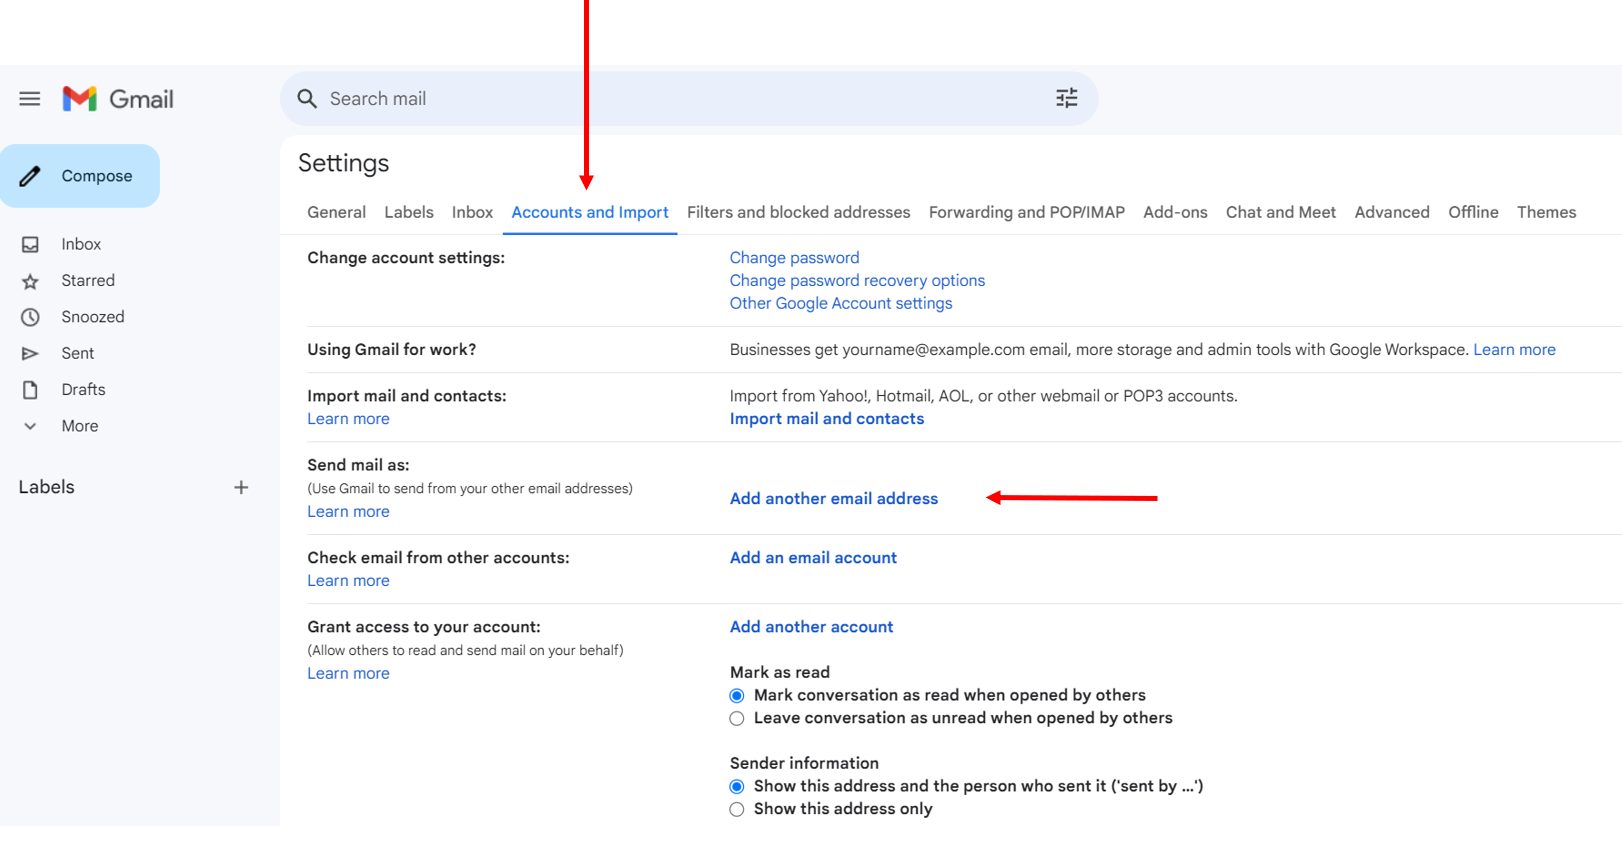Click Add an email account link
The height and width of the screenshot is (847, 1622).
[813, 558]
